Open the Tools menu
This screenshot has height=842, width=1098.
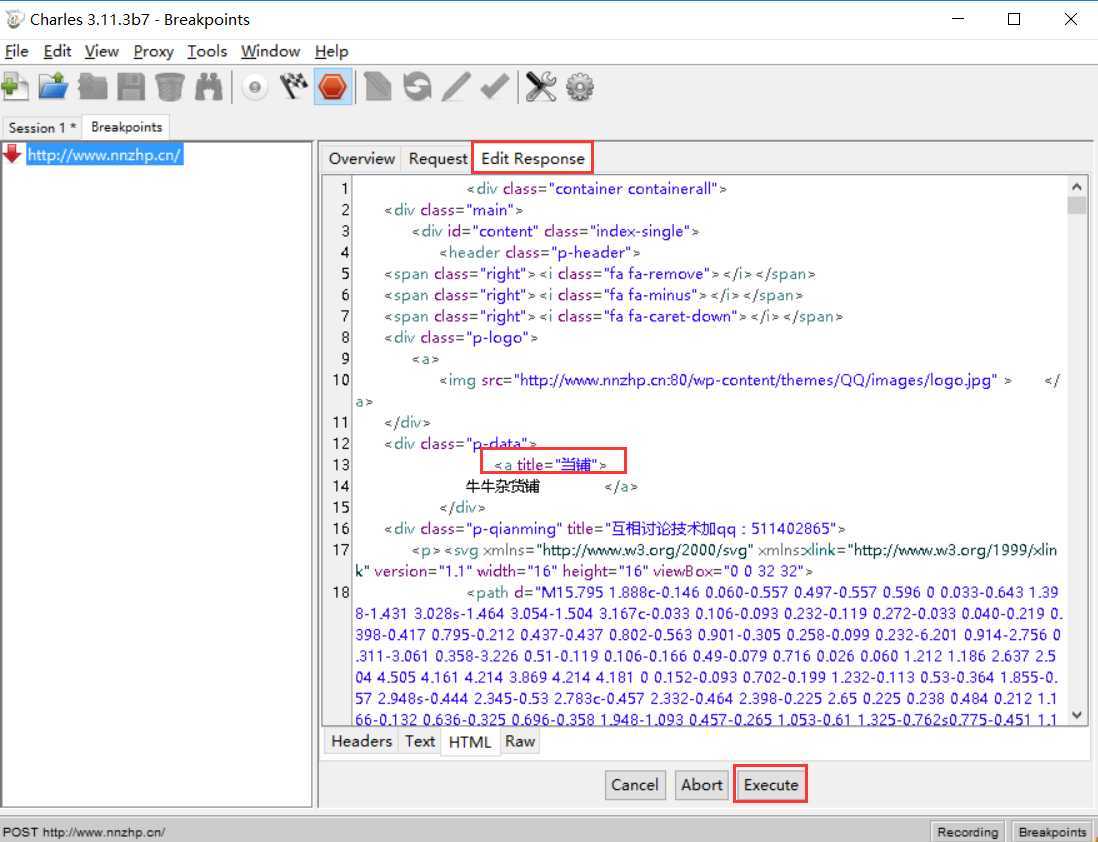coord(207,51)
